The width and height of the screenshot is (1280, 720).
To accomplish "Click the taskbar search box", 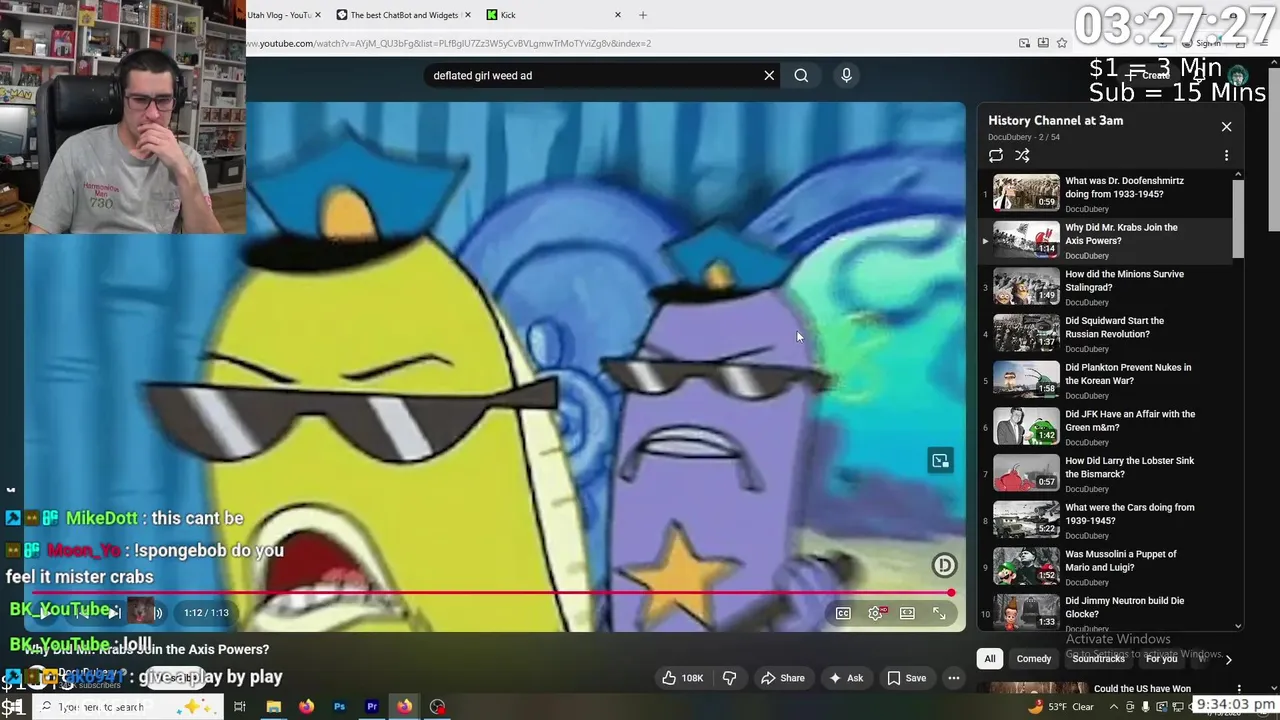I will (x=130, y=707).
